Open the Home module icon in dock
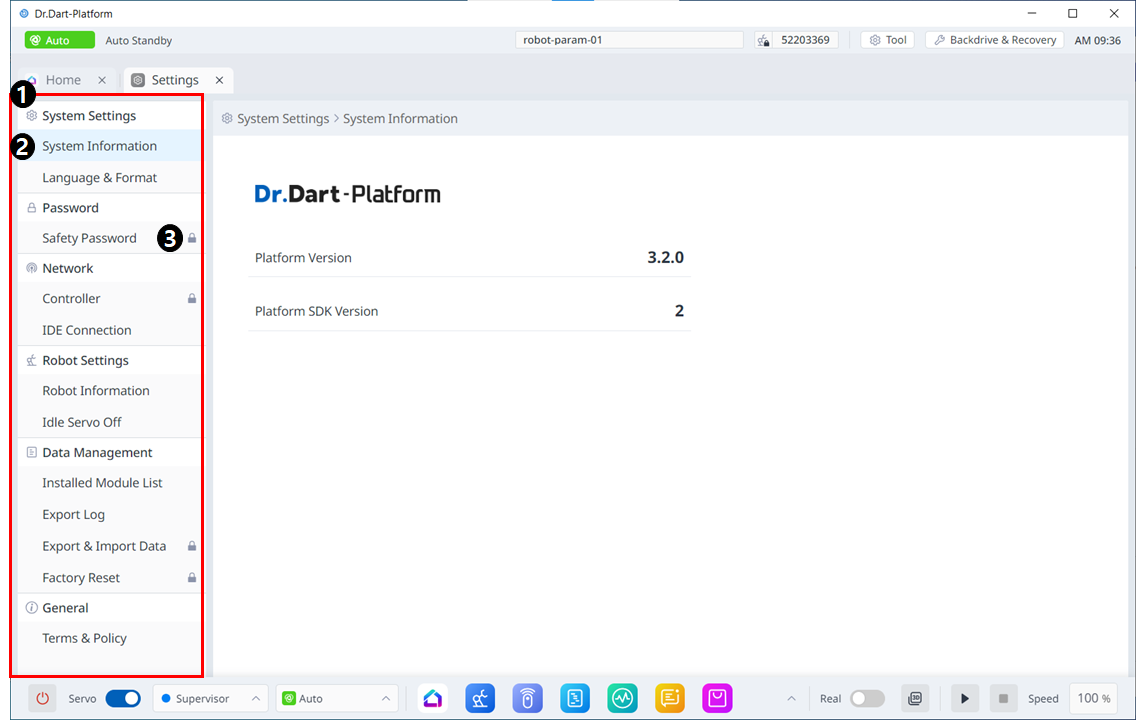Screen dimensions: 1136x720 pyautogui.click(x=433, y=698)
